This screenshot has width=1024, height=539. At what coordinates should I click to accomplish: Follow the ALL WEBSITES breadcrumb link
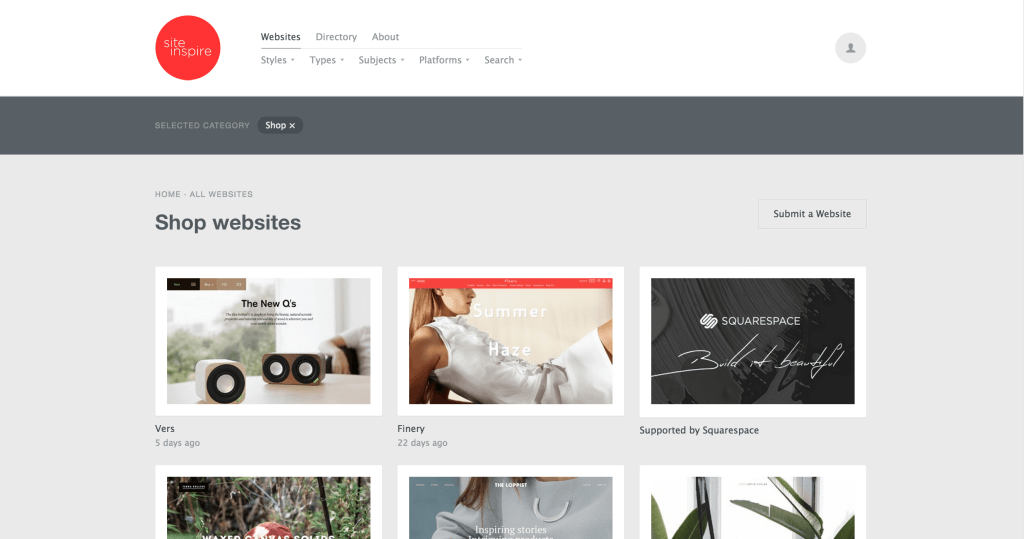pyautogui.click(x=221, y=194)
